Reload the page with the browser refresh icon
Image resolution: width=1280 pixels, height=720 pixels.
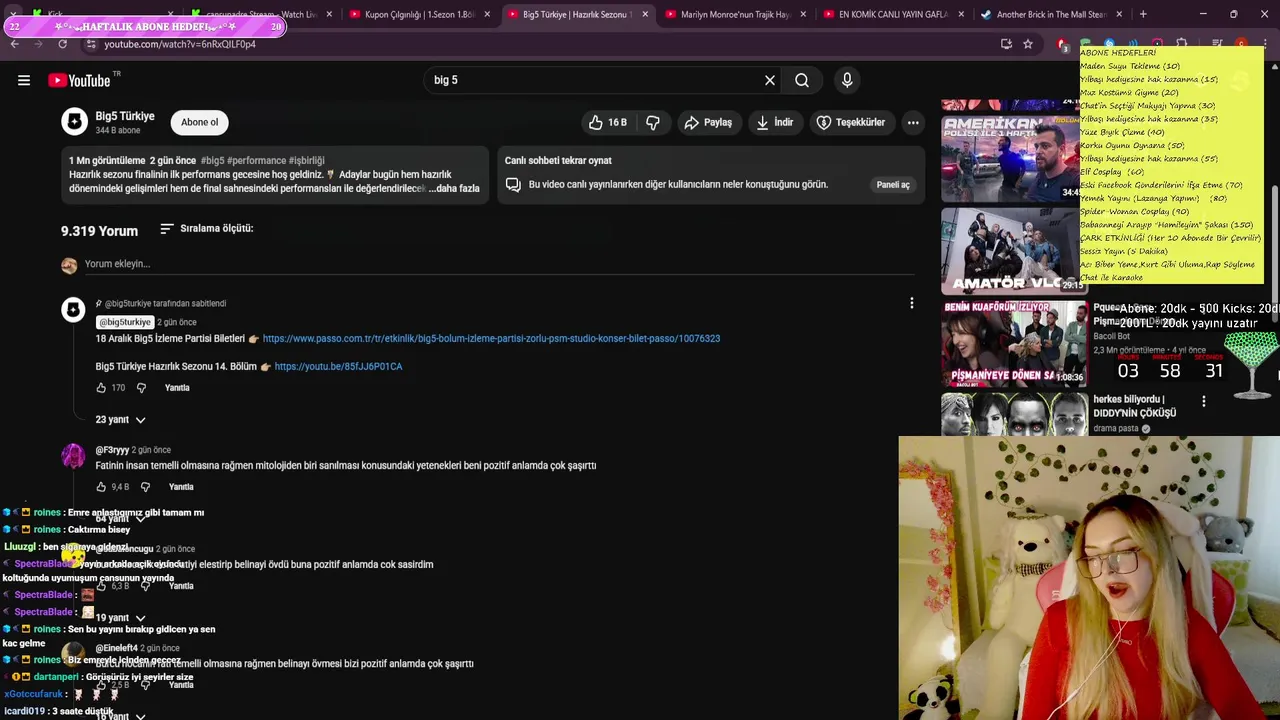coord(63,44)
